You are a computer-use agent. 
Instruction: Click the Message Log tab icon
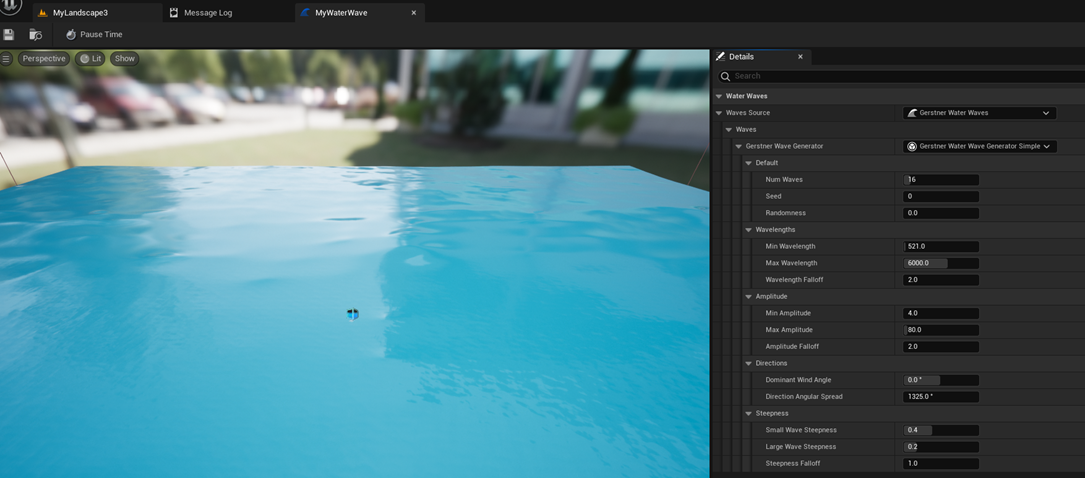coord(174,12)
